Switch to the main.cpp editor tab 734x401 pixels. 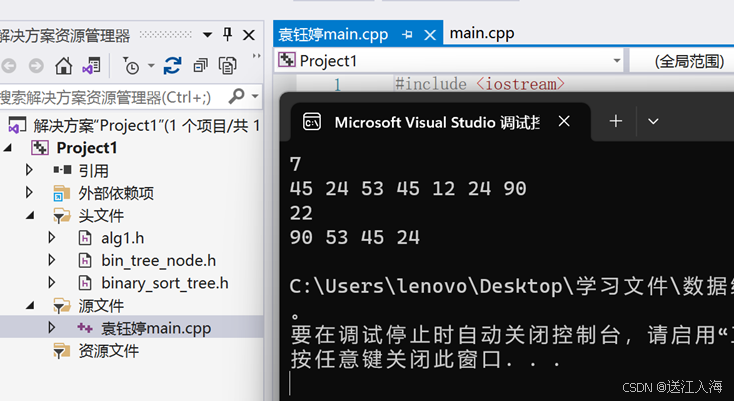pos(482,33)
